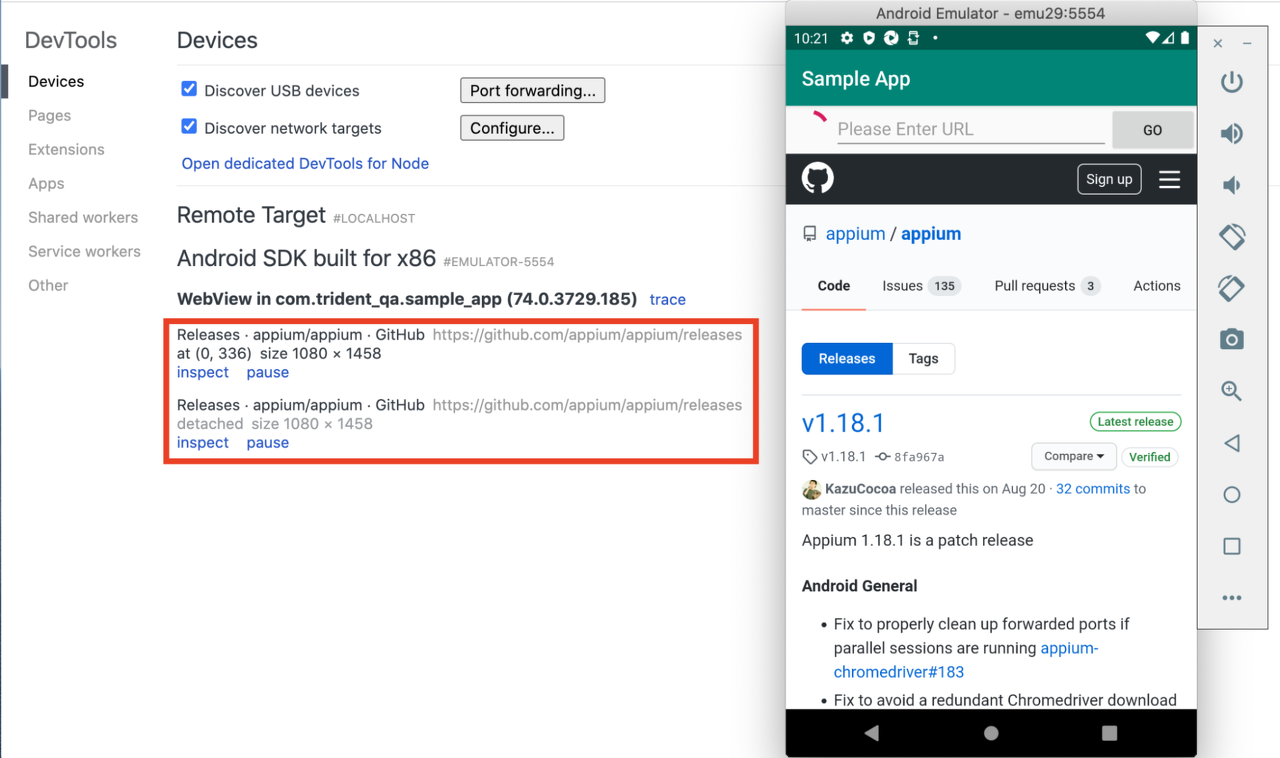Uncheck Discover network targets
This screenshot has height=758, width=1280.
tap(189, 127)
